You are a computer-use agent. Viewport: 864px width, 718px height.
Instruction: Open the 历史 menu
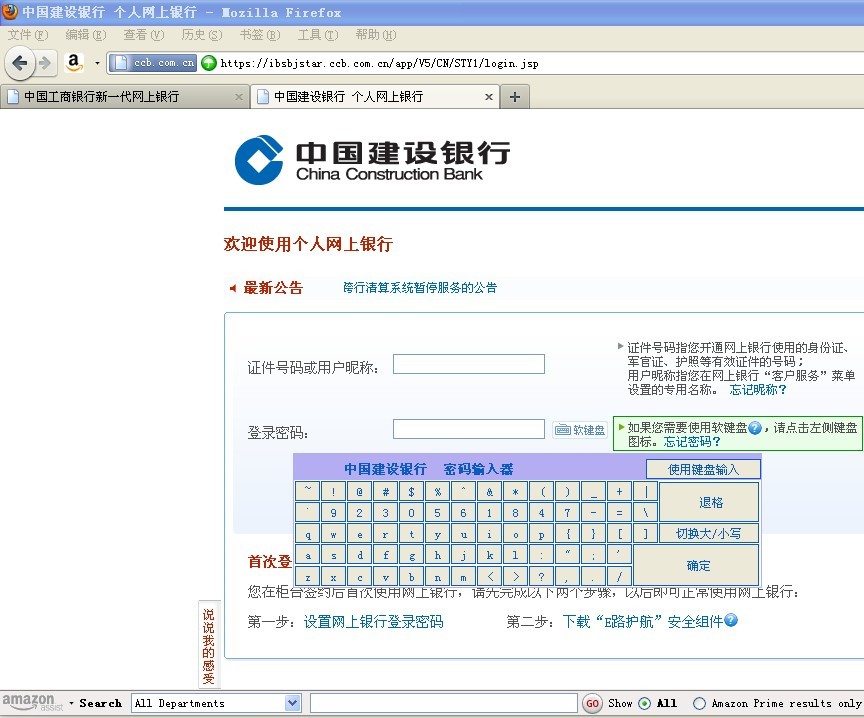click(x=202, y=35)
